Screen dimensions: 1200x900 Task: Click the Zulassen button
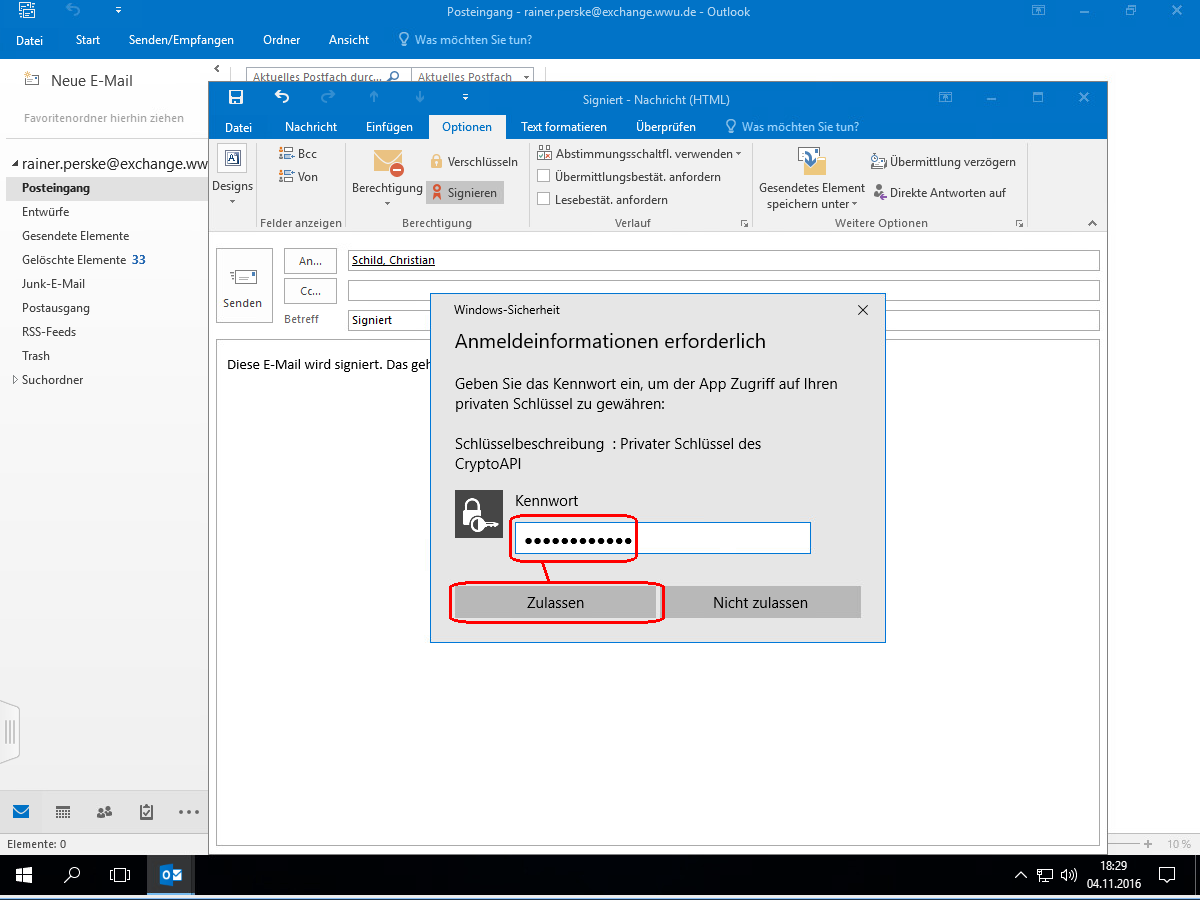pos(555,603)
